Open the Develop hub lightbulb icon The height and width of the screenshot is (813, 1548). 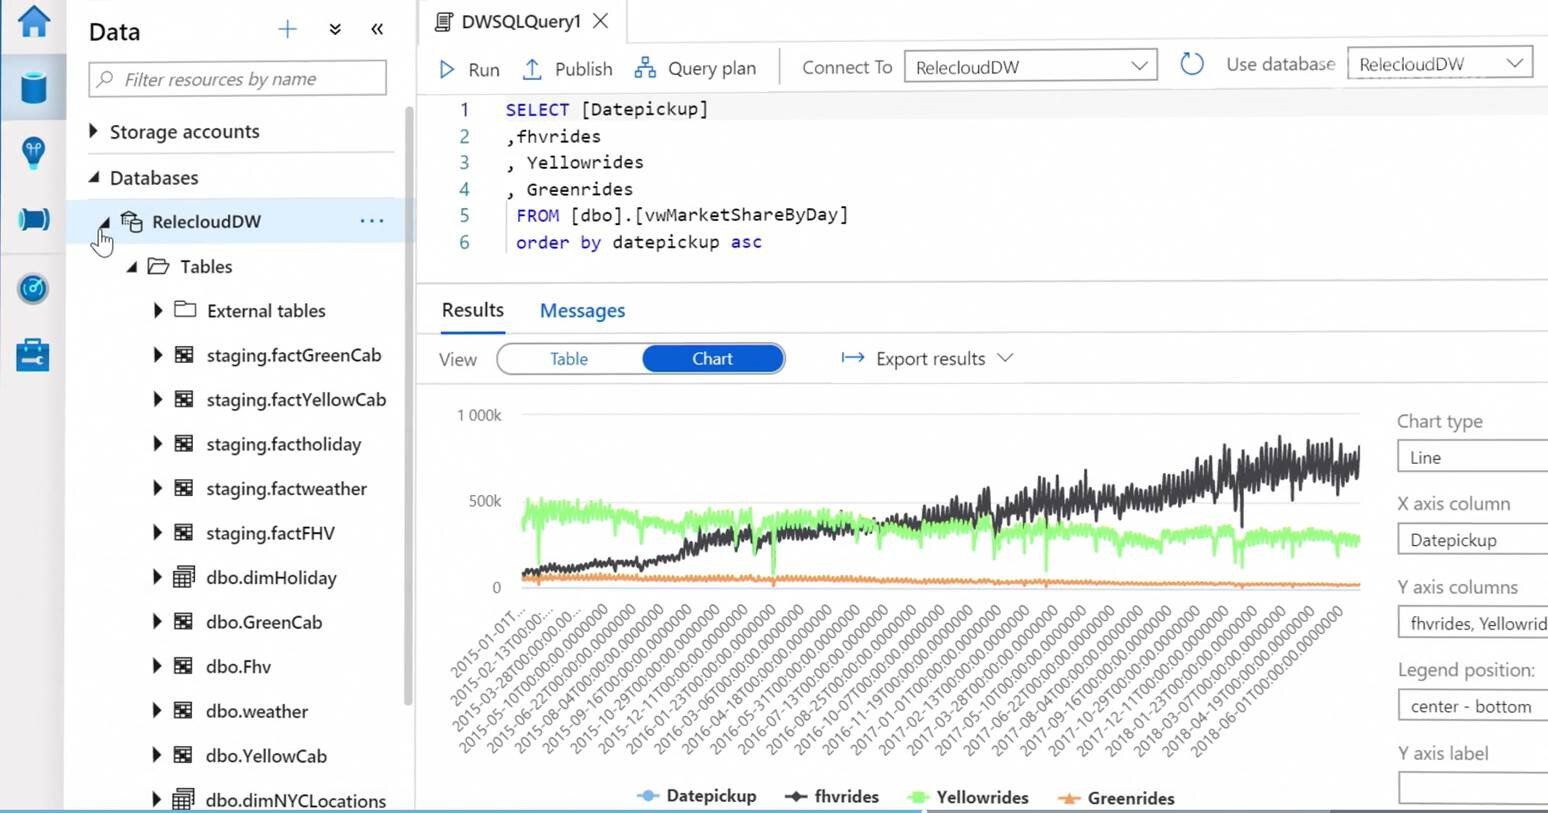[33, 152]
